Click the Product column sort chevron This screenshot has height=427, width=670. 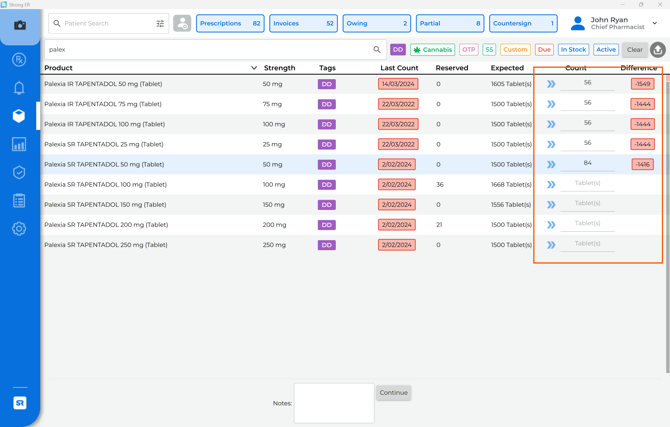(x=254, y=68)
